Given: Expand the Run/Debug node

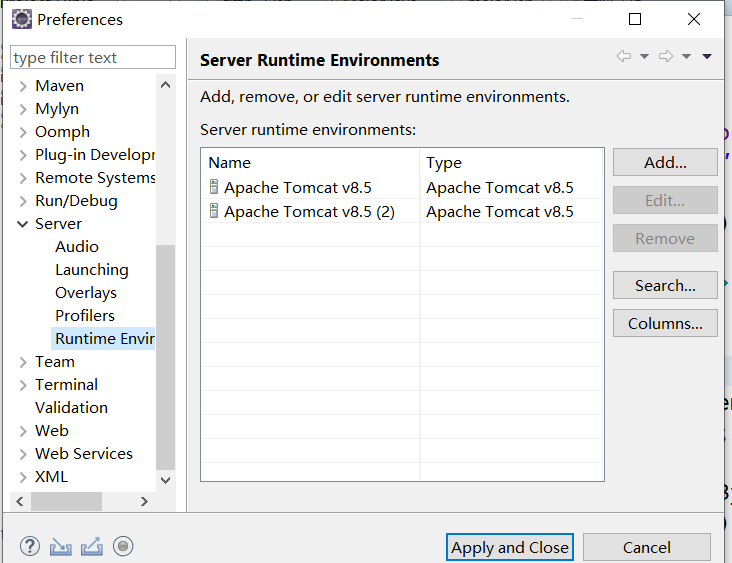Looking at the screenshot, I should coord(23,201).
